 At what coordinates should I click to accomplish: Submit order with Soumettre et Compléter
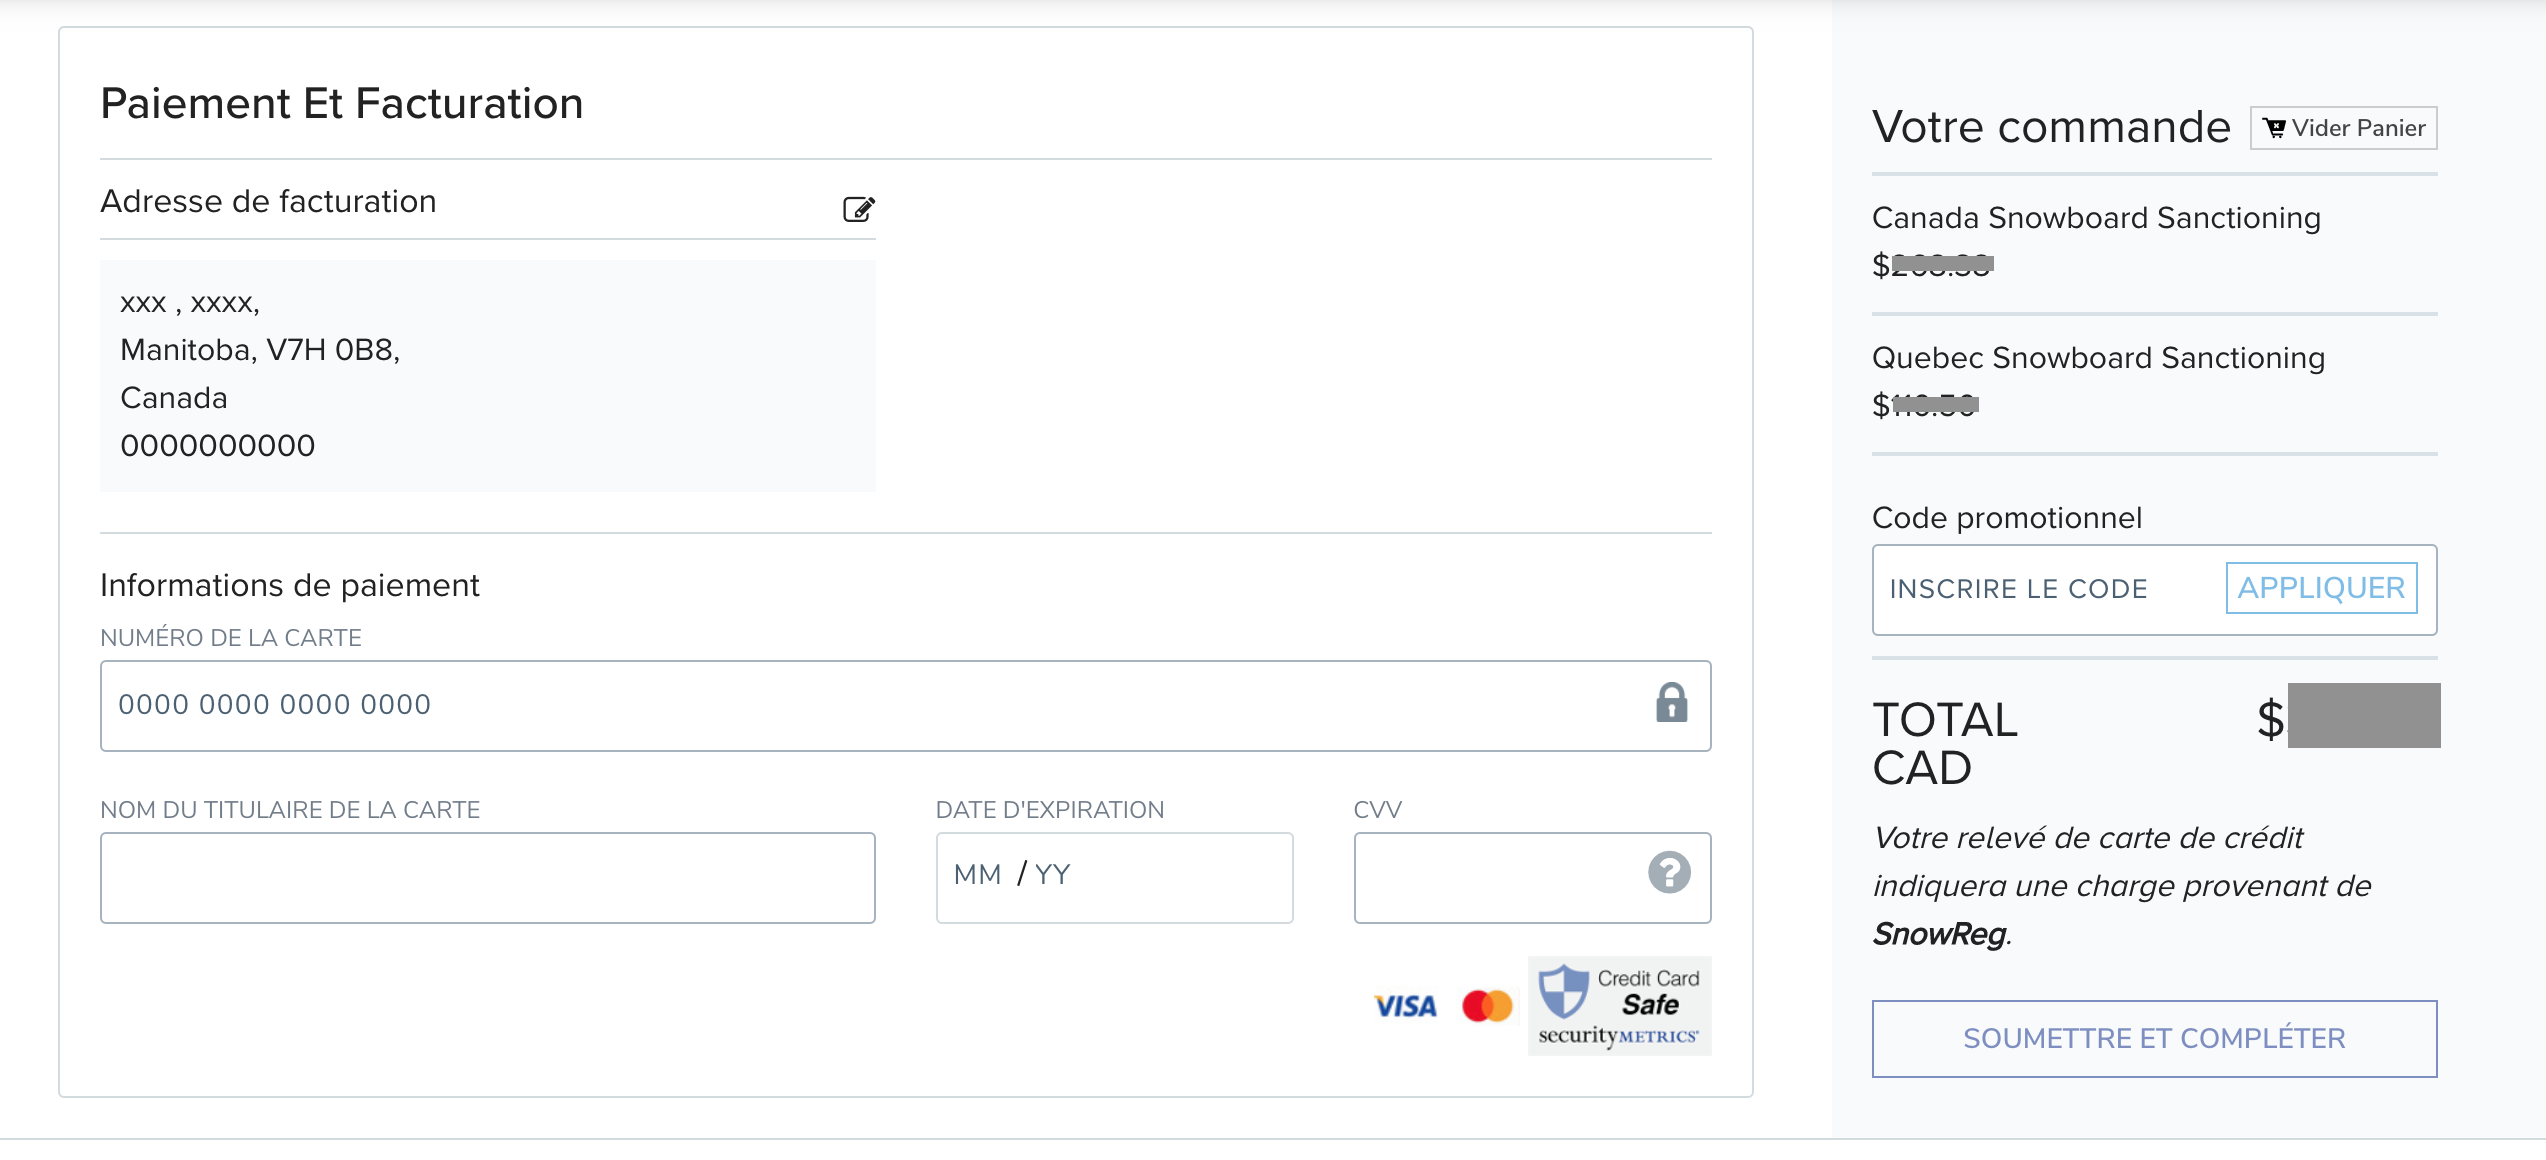(2154, 1039)
